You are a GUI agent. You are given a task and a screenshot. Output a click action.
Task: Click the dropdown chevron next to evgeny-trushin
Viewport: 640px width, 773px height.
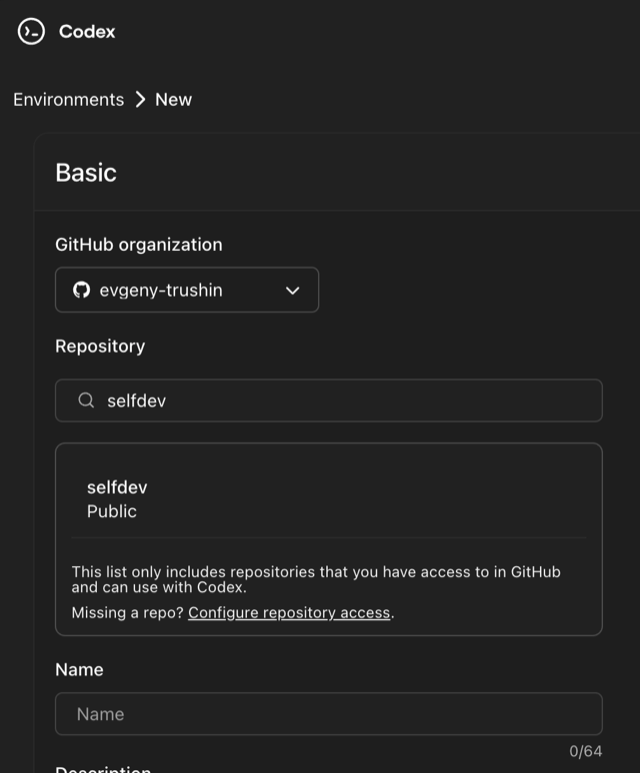tap(292, 290)
